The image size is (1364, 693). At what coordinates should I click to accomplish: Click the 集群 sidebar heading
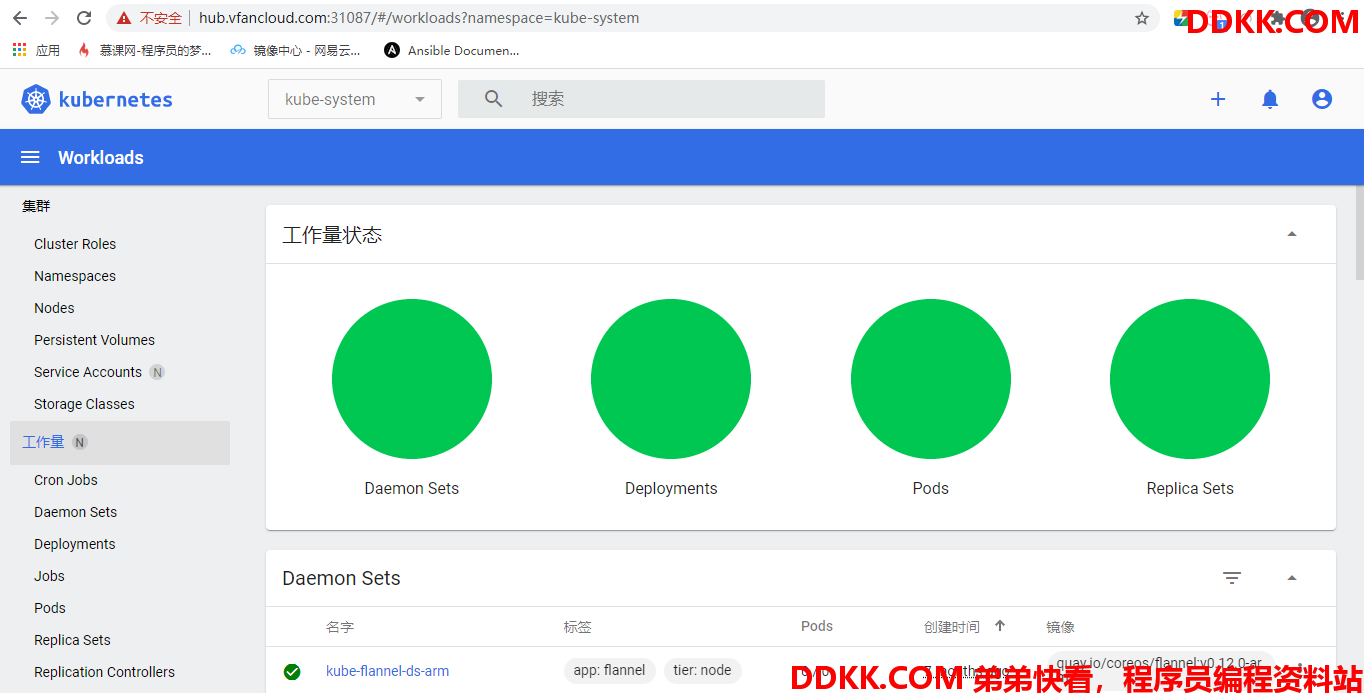[36, 206]
